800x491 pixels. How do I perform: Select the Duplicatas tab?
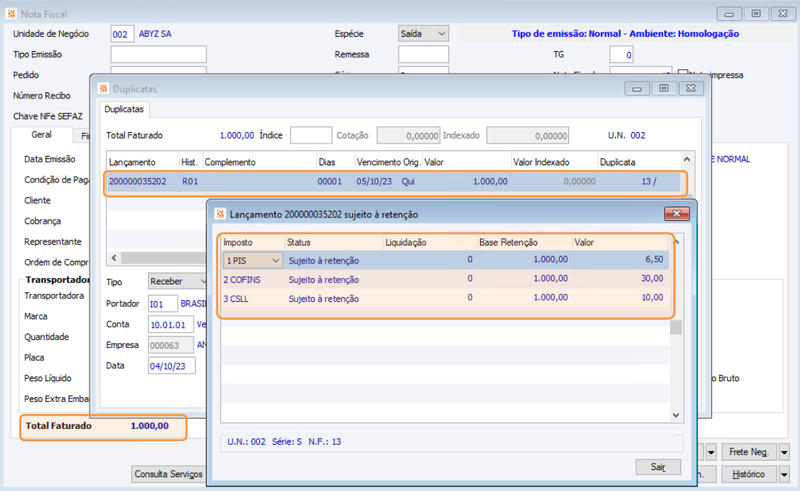124,109
